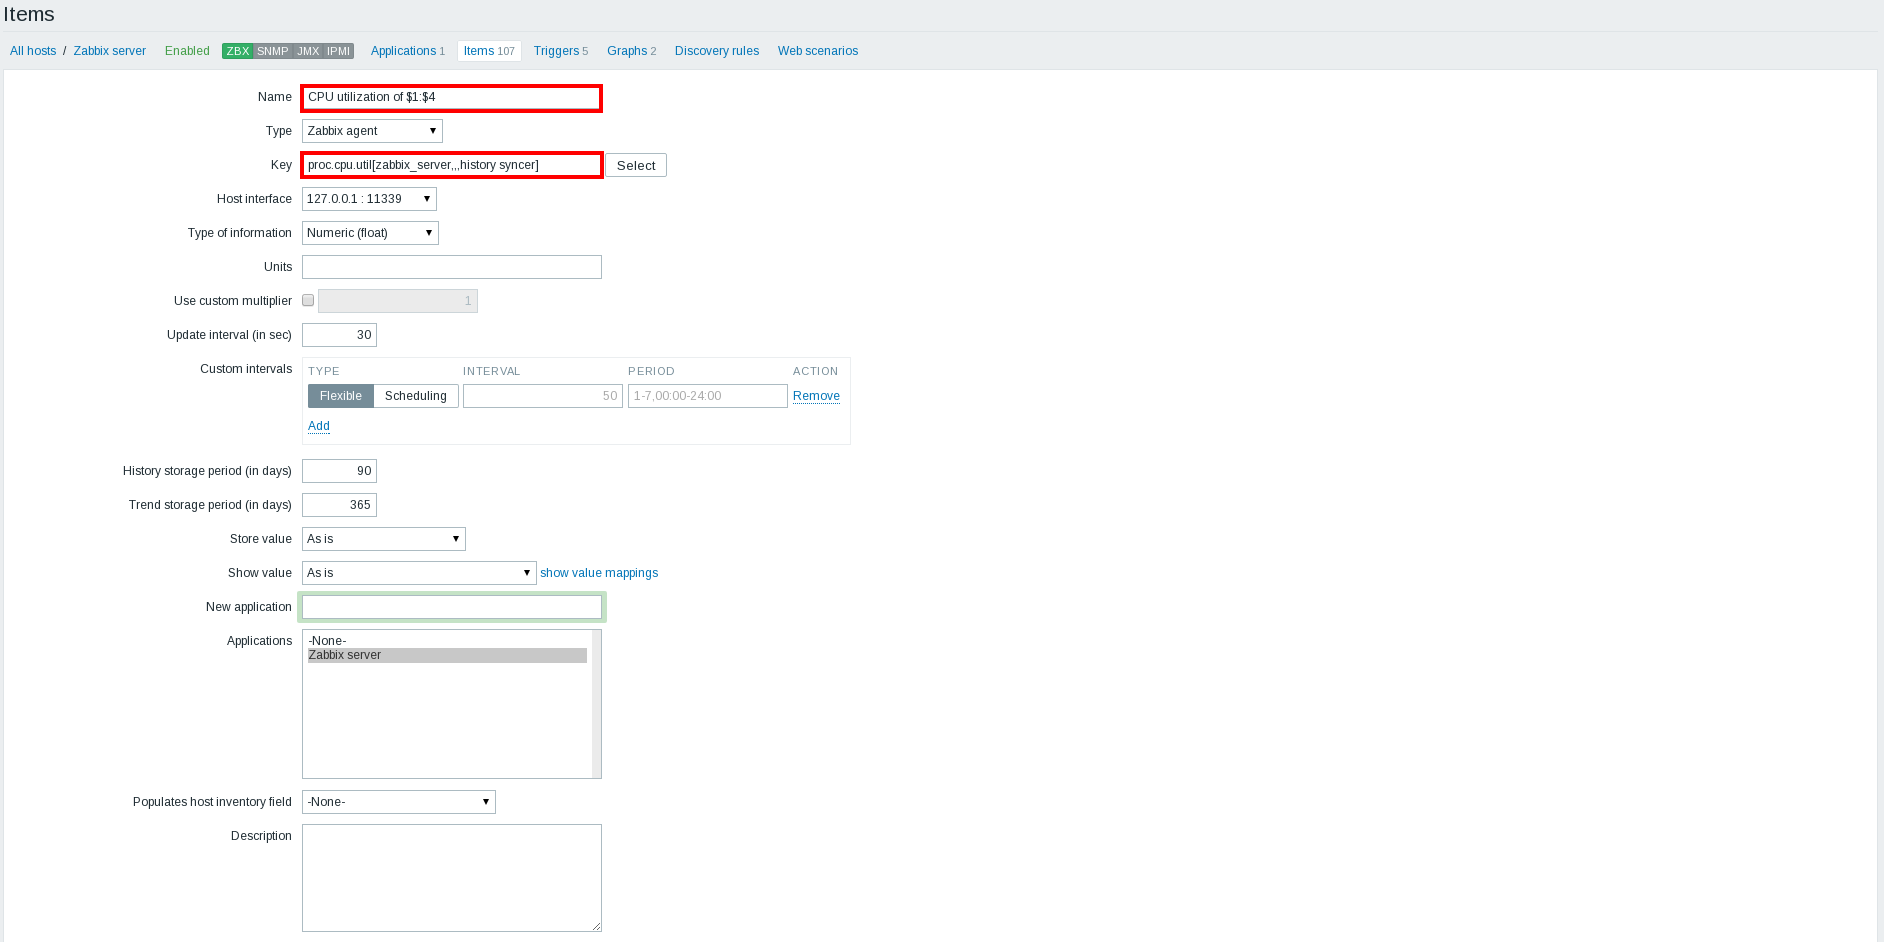Image resolution: width=1884 pixels, height=942 pixels.
Task: Open the Store value dropdown
Action: click(x=383, y=538)
